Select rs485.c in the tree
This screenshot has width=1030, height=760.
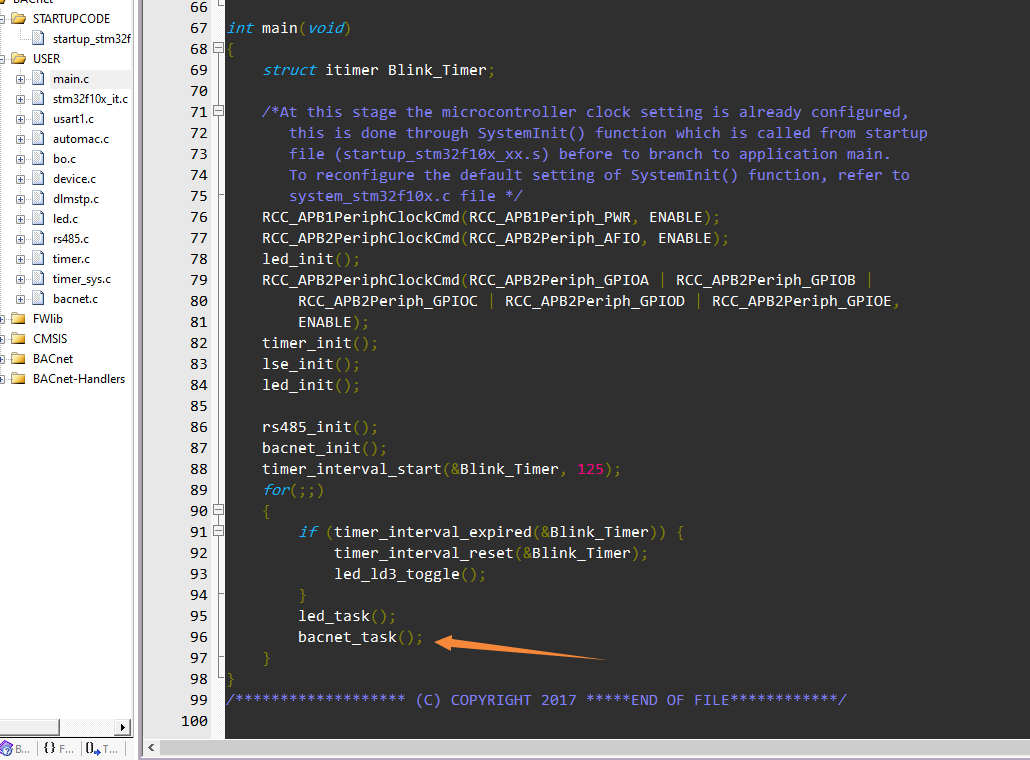coord(70,239)
